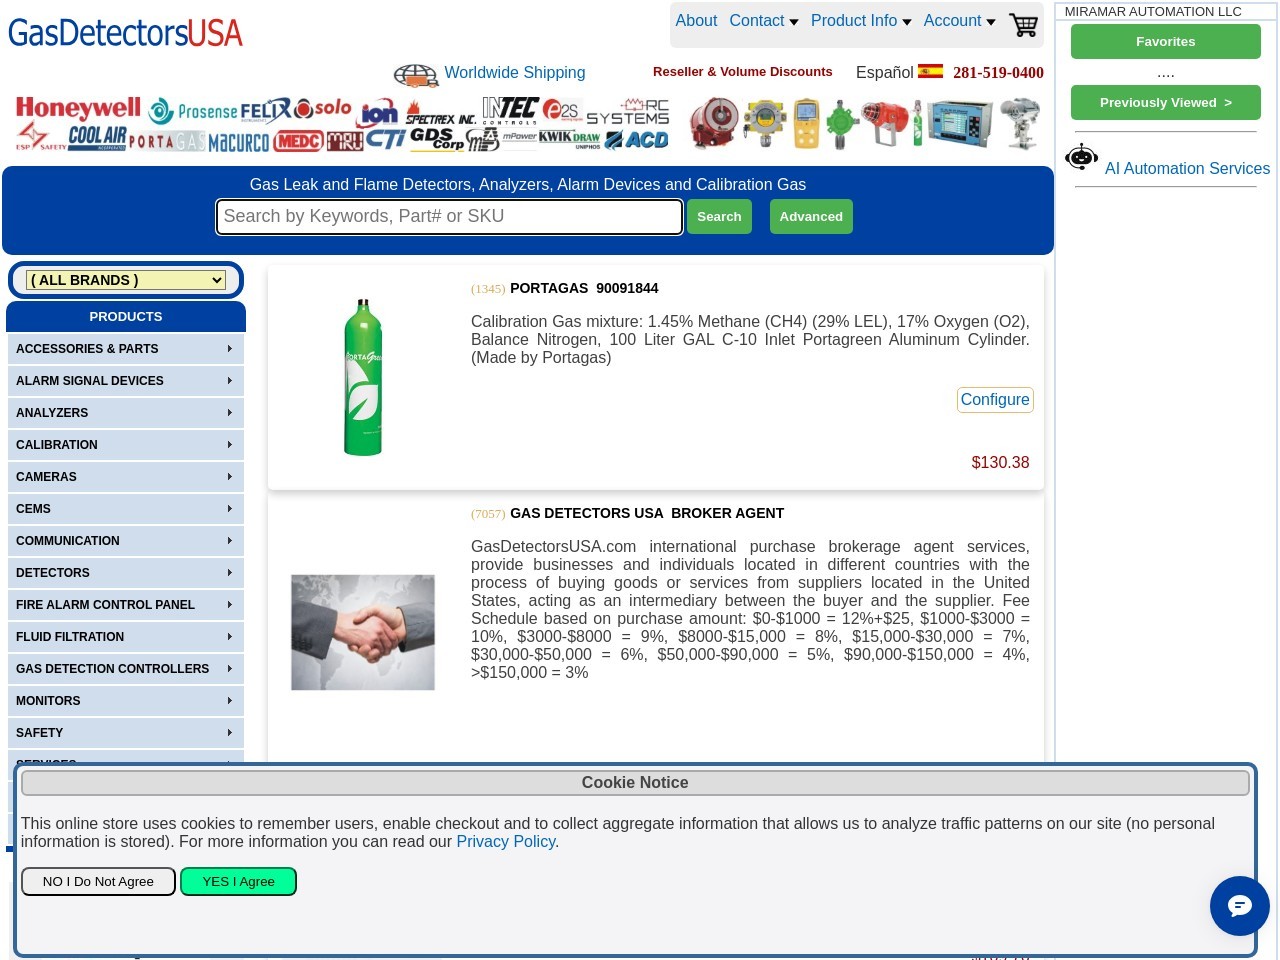Click the blue controller panel image

960,122
